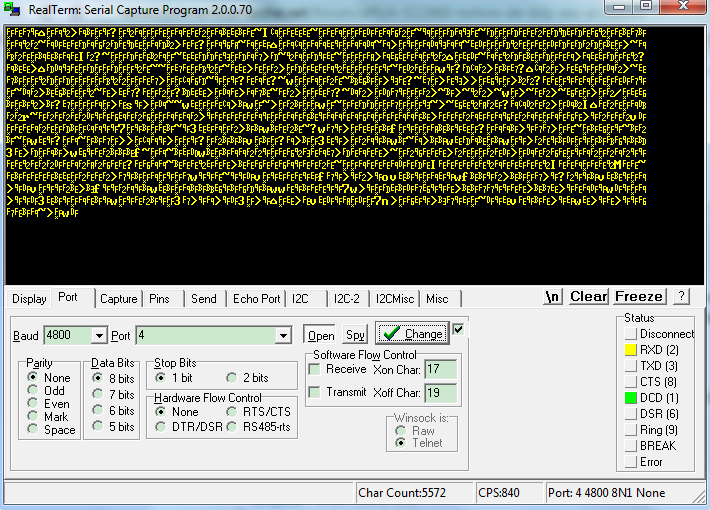Image resolution: width=710 pixels, height=510 pixels.
Task: Click the CTS (8) status indicator box
Action: (x=630, y=382)
